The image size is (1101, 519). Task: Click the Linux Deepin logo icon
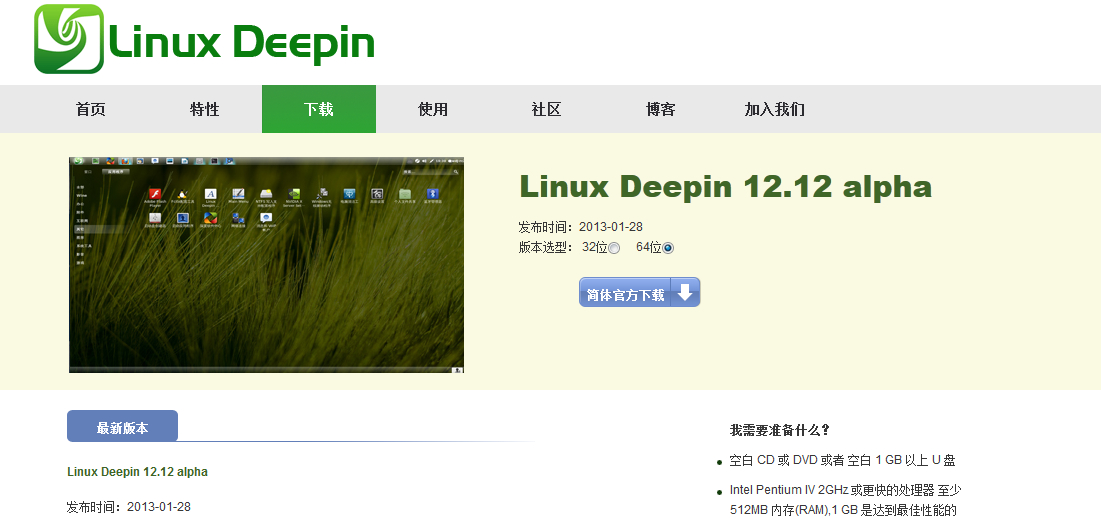pyautogui.click(x=69, y=39)
